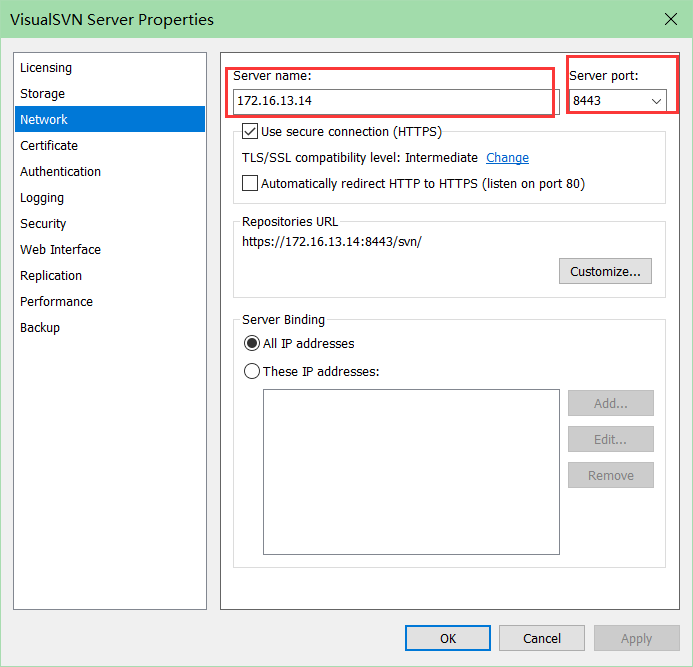The height and width of the screenshot is (667, 693).
Task: Select the Network category
Action: [110, 119]
